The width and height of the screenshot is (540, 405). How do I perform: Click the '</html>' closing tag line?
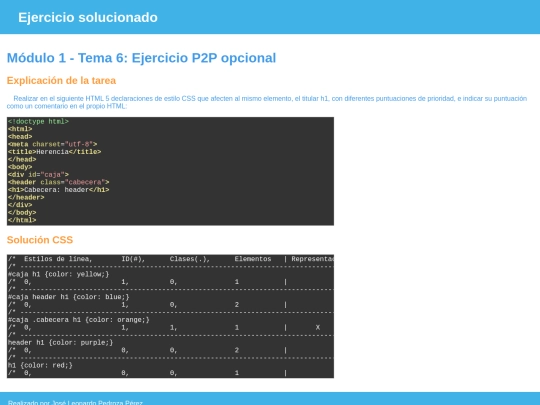click(22, 220)
